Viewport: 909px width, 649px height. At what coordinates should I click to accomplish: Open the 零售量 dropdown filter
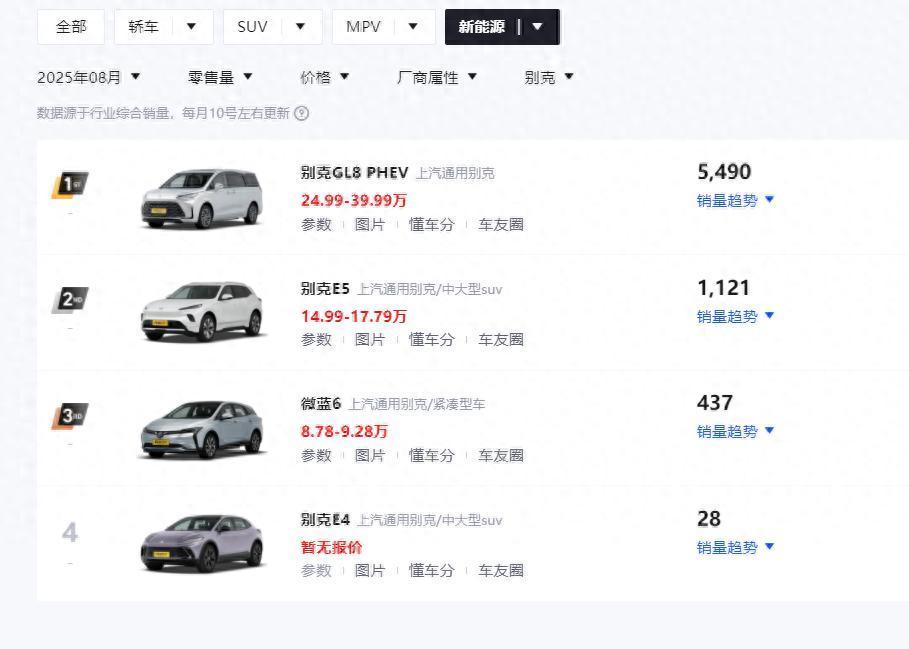click(x=220, y=77)
